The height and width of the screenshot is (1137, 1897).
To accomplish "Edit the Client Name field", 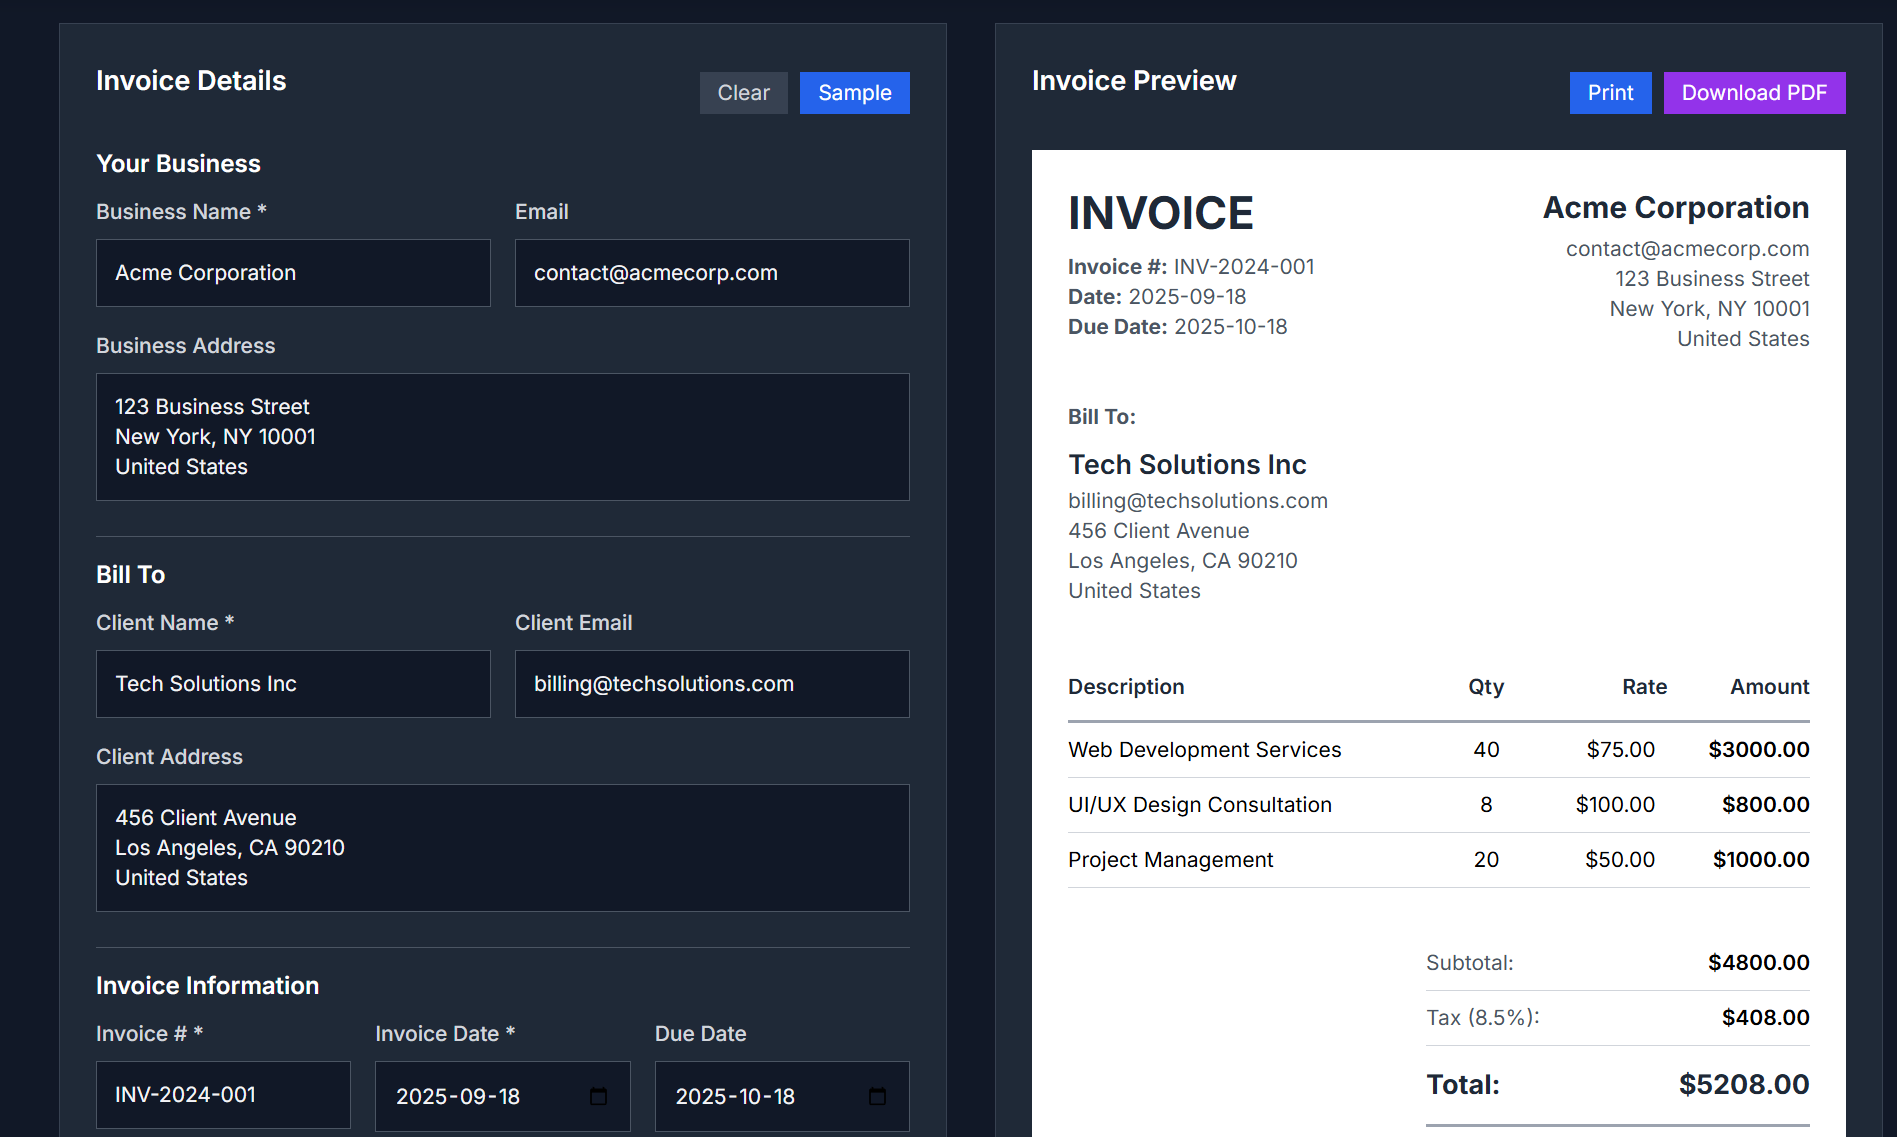I will pos(293,684).
